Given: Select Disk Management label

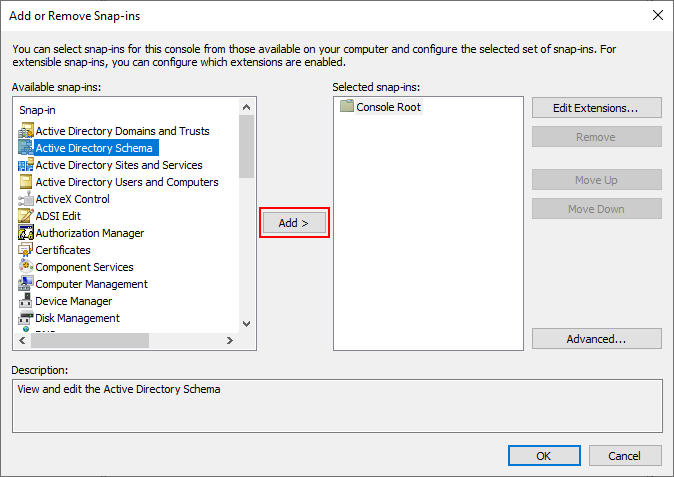Looking at the screenshot, I should 77,318.
